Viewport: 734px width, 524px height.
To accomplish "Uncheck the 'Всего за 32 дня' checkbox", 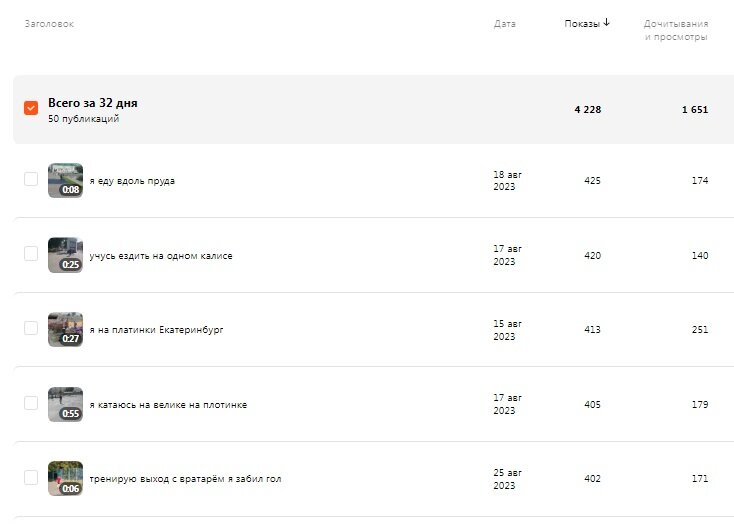I will point(31,108).
